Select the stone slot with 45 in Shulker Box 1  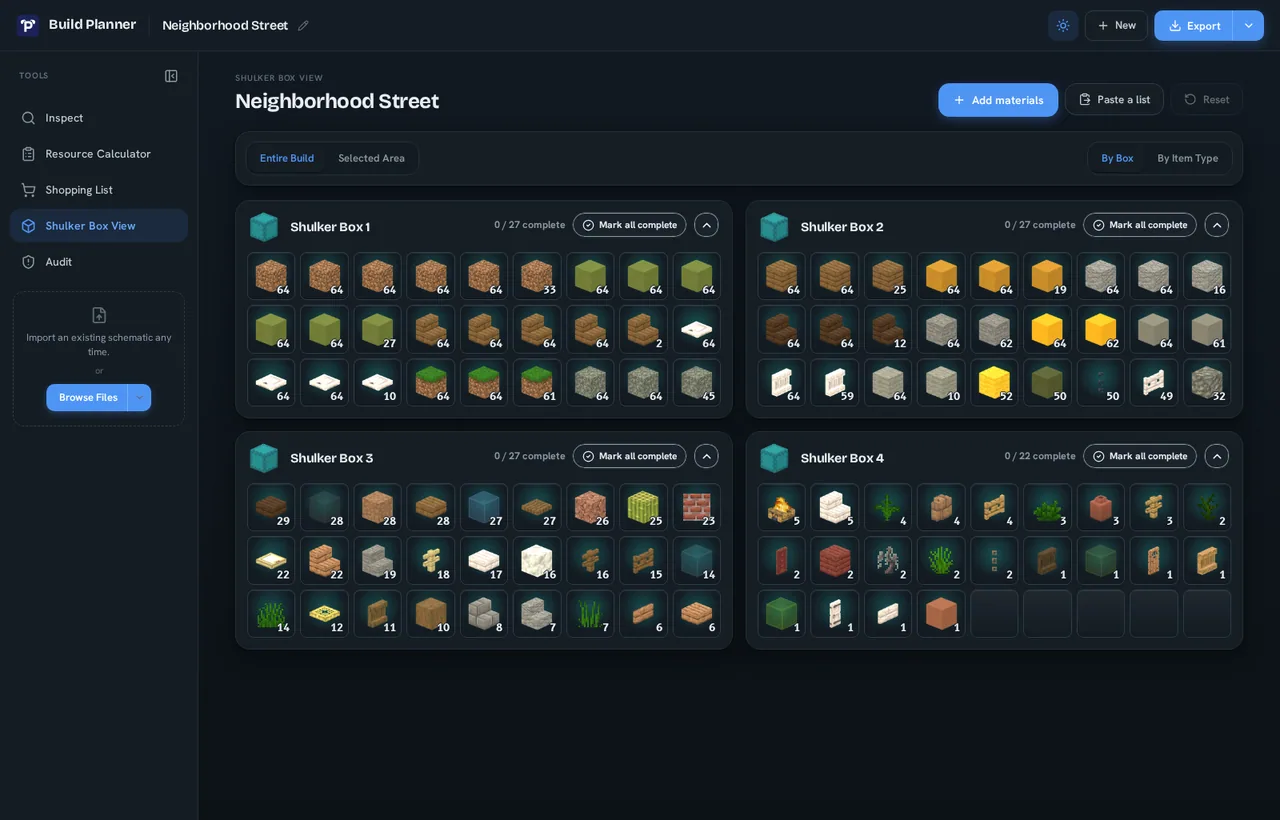pos(697,382)
